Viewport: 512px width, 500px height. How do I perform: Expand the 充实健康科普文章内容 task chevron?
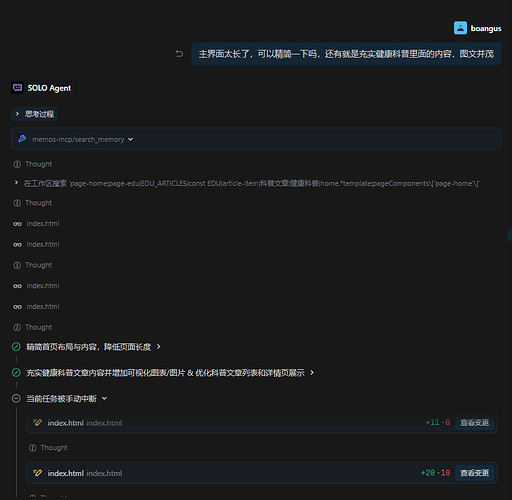[x=312, y=372]
